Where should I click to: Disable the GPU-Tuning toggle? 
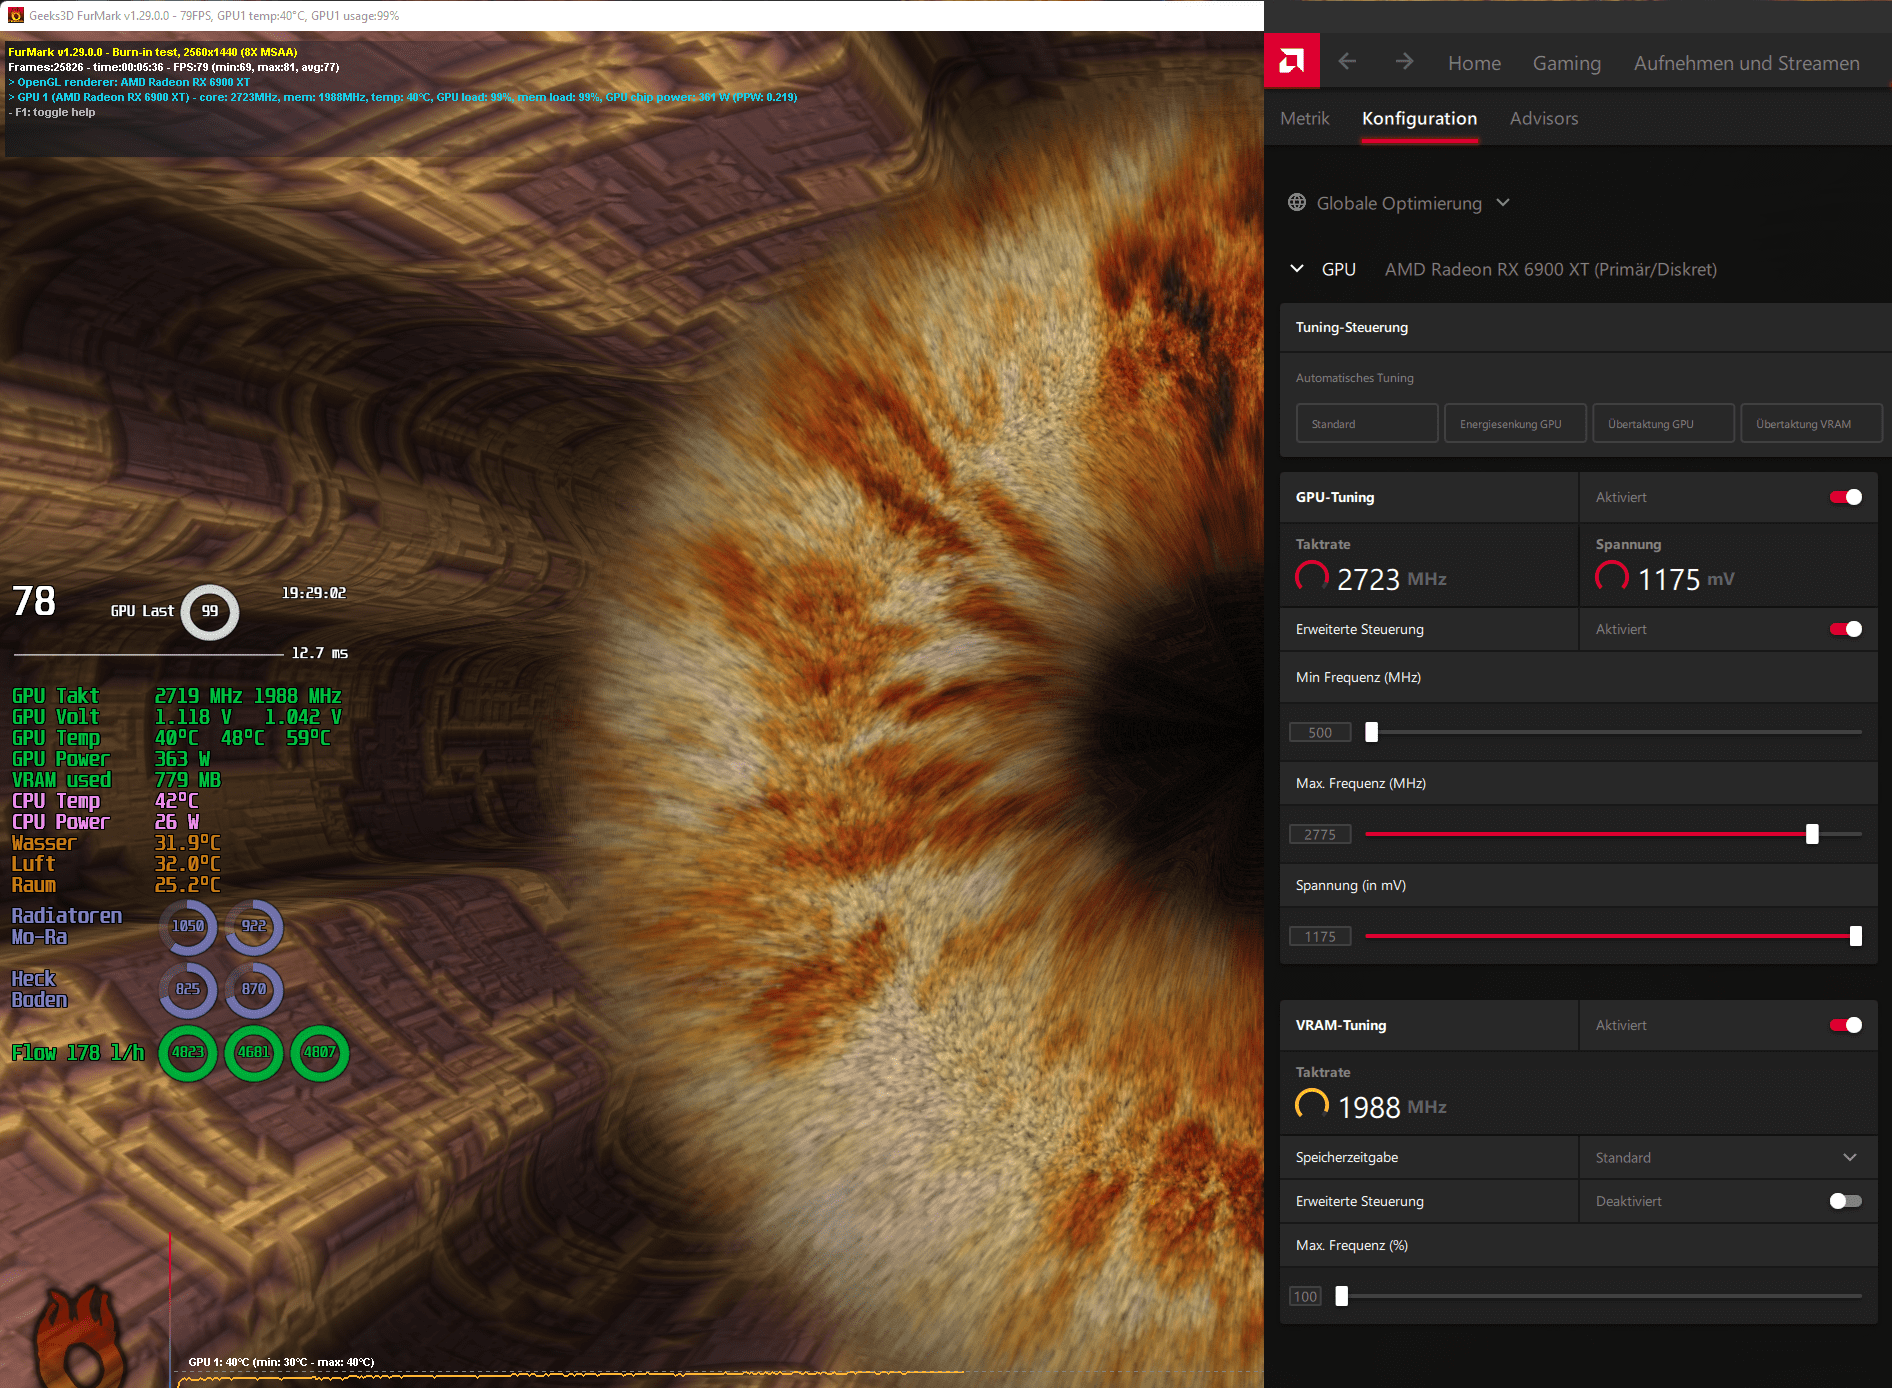pos(1846,497)
